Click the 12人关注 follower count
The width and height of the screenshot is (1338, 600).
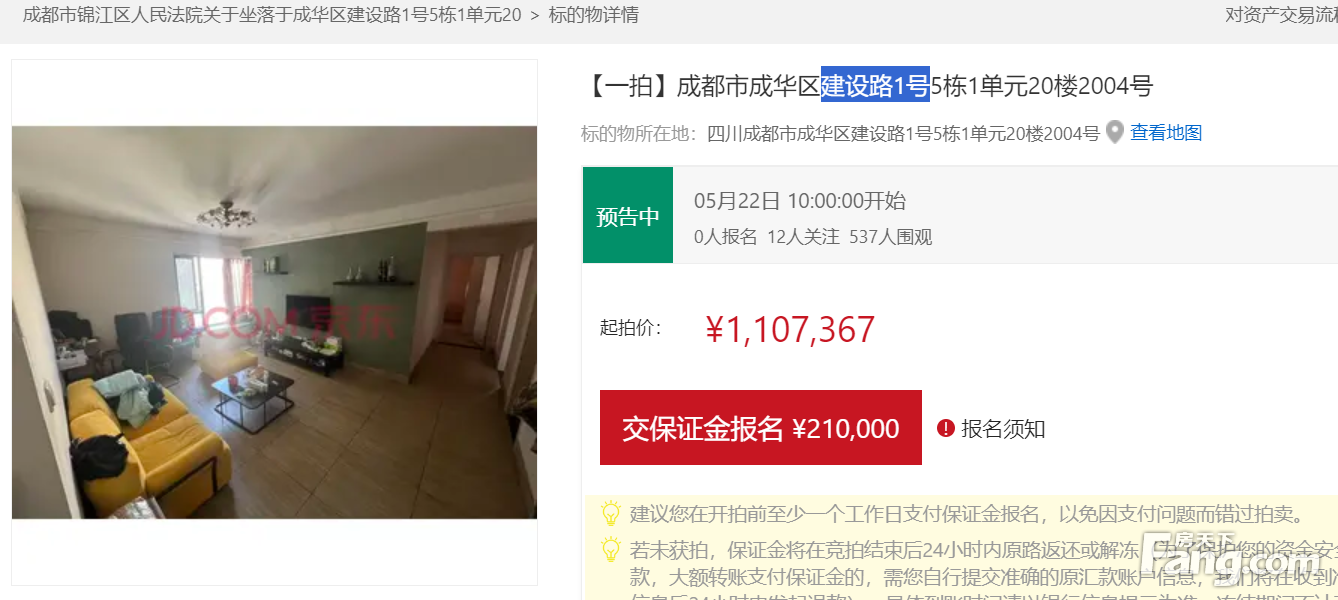803,237
